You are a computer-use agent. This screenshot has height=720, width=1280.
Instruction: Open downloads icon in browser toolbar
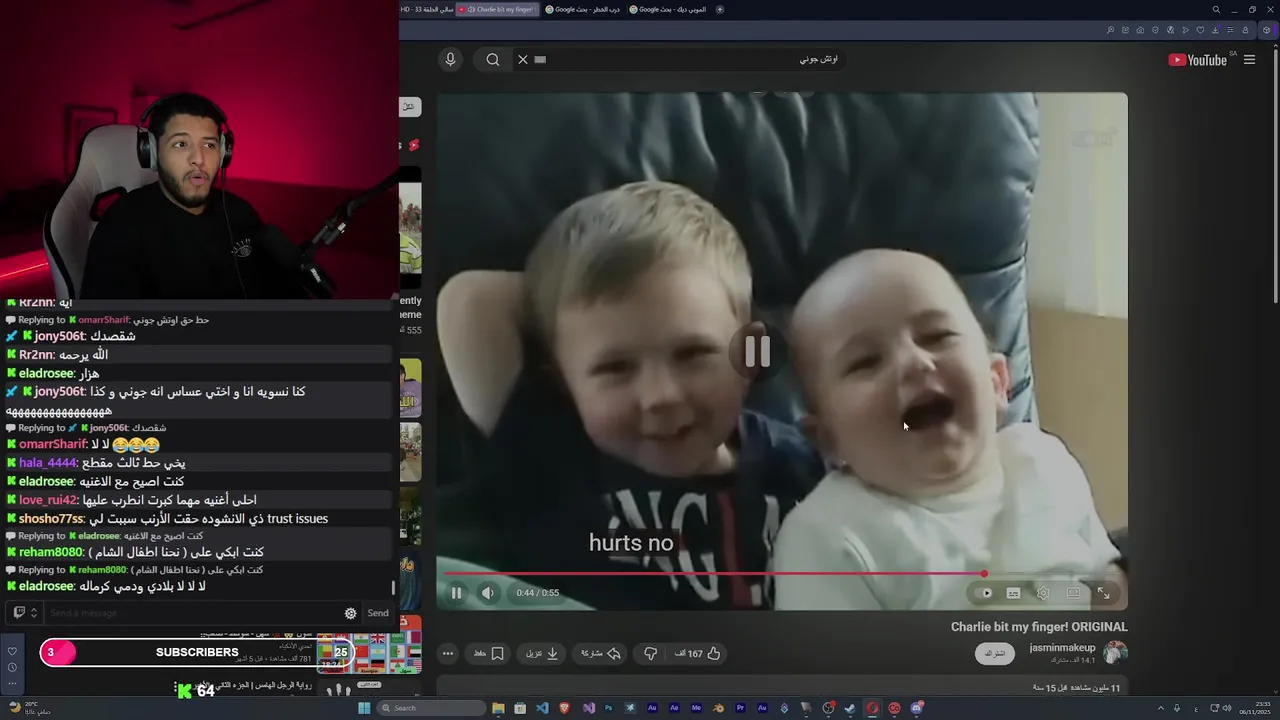pos(1216,30)
